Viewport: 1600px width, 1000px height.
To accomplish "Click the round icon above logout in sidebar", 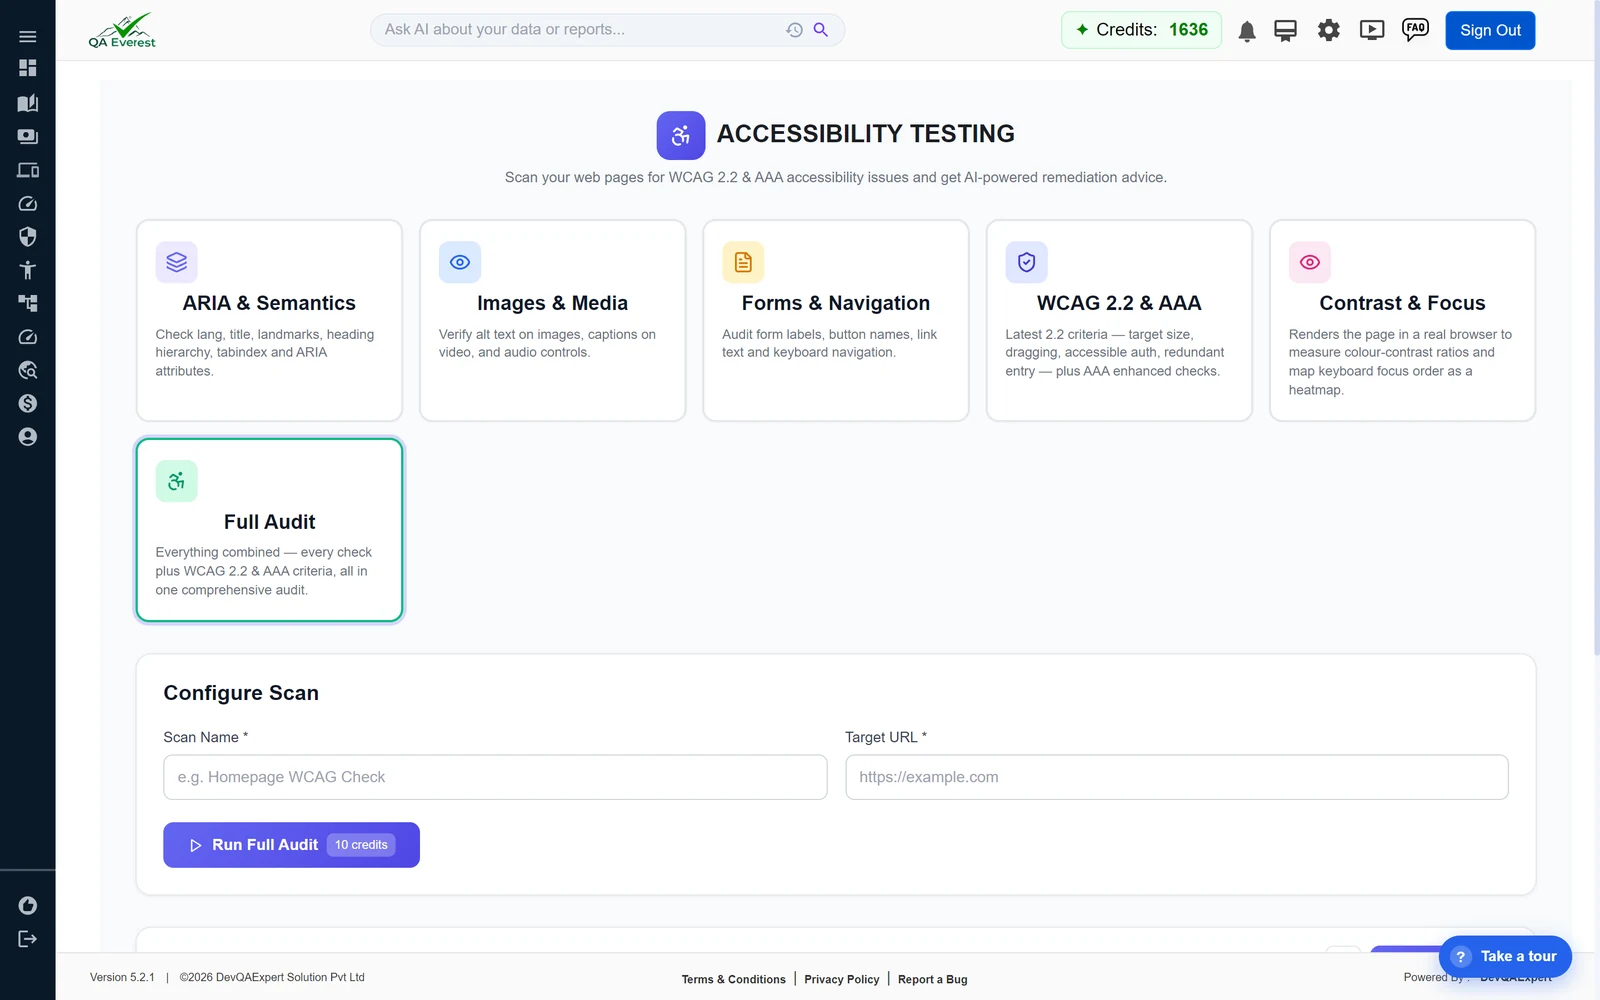I will 27,905.
